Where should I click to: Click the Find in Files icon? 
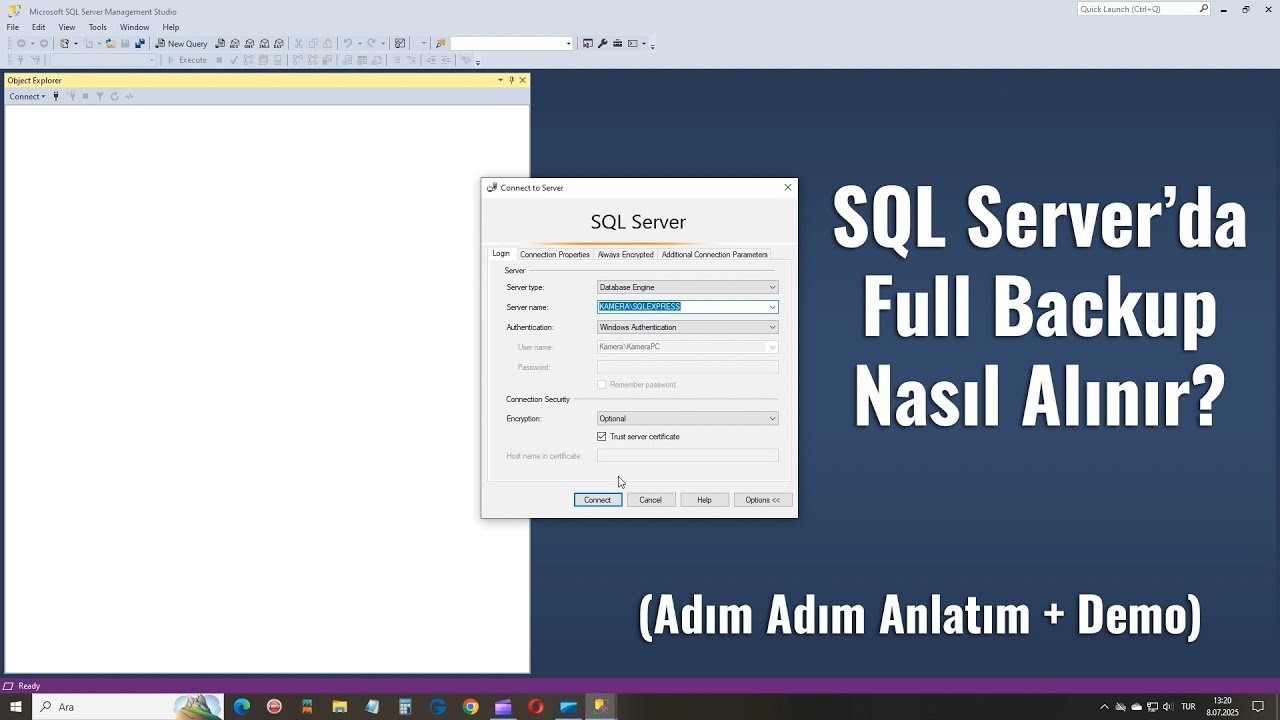pyautogui.click(x=440, y=44)
